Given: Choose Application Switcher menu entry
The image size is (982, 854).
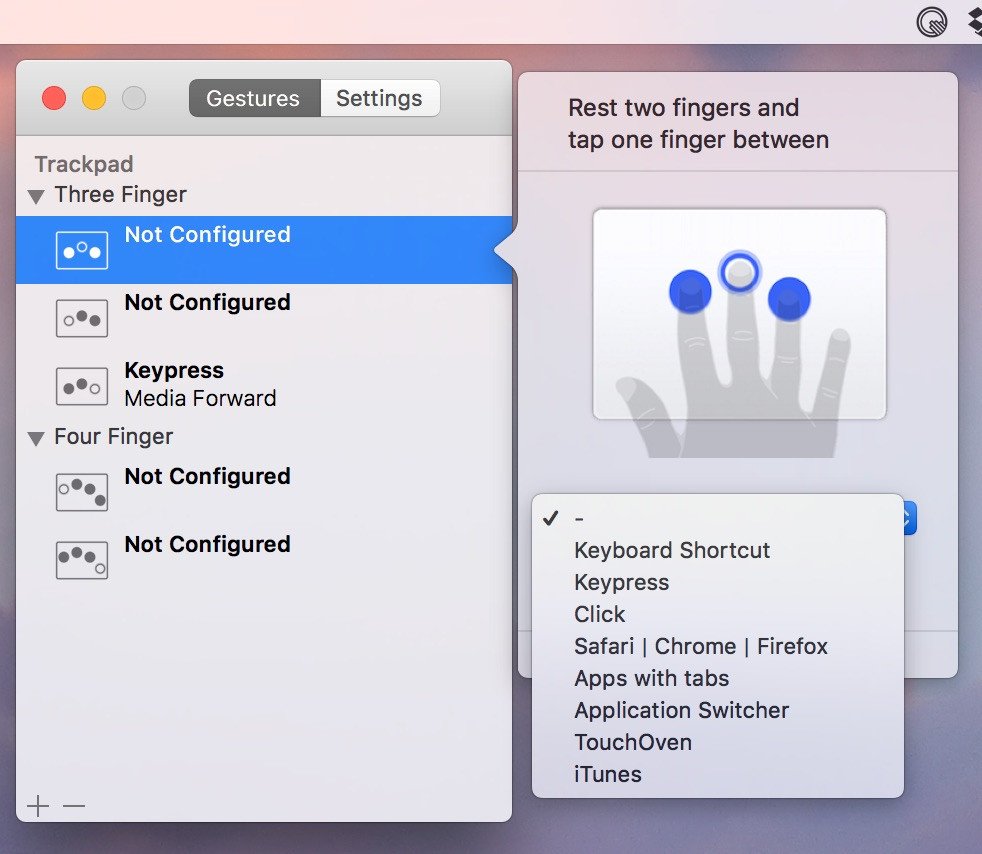Looking at the screenshot, I should point(718,710).
